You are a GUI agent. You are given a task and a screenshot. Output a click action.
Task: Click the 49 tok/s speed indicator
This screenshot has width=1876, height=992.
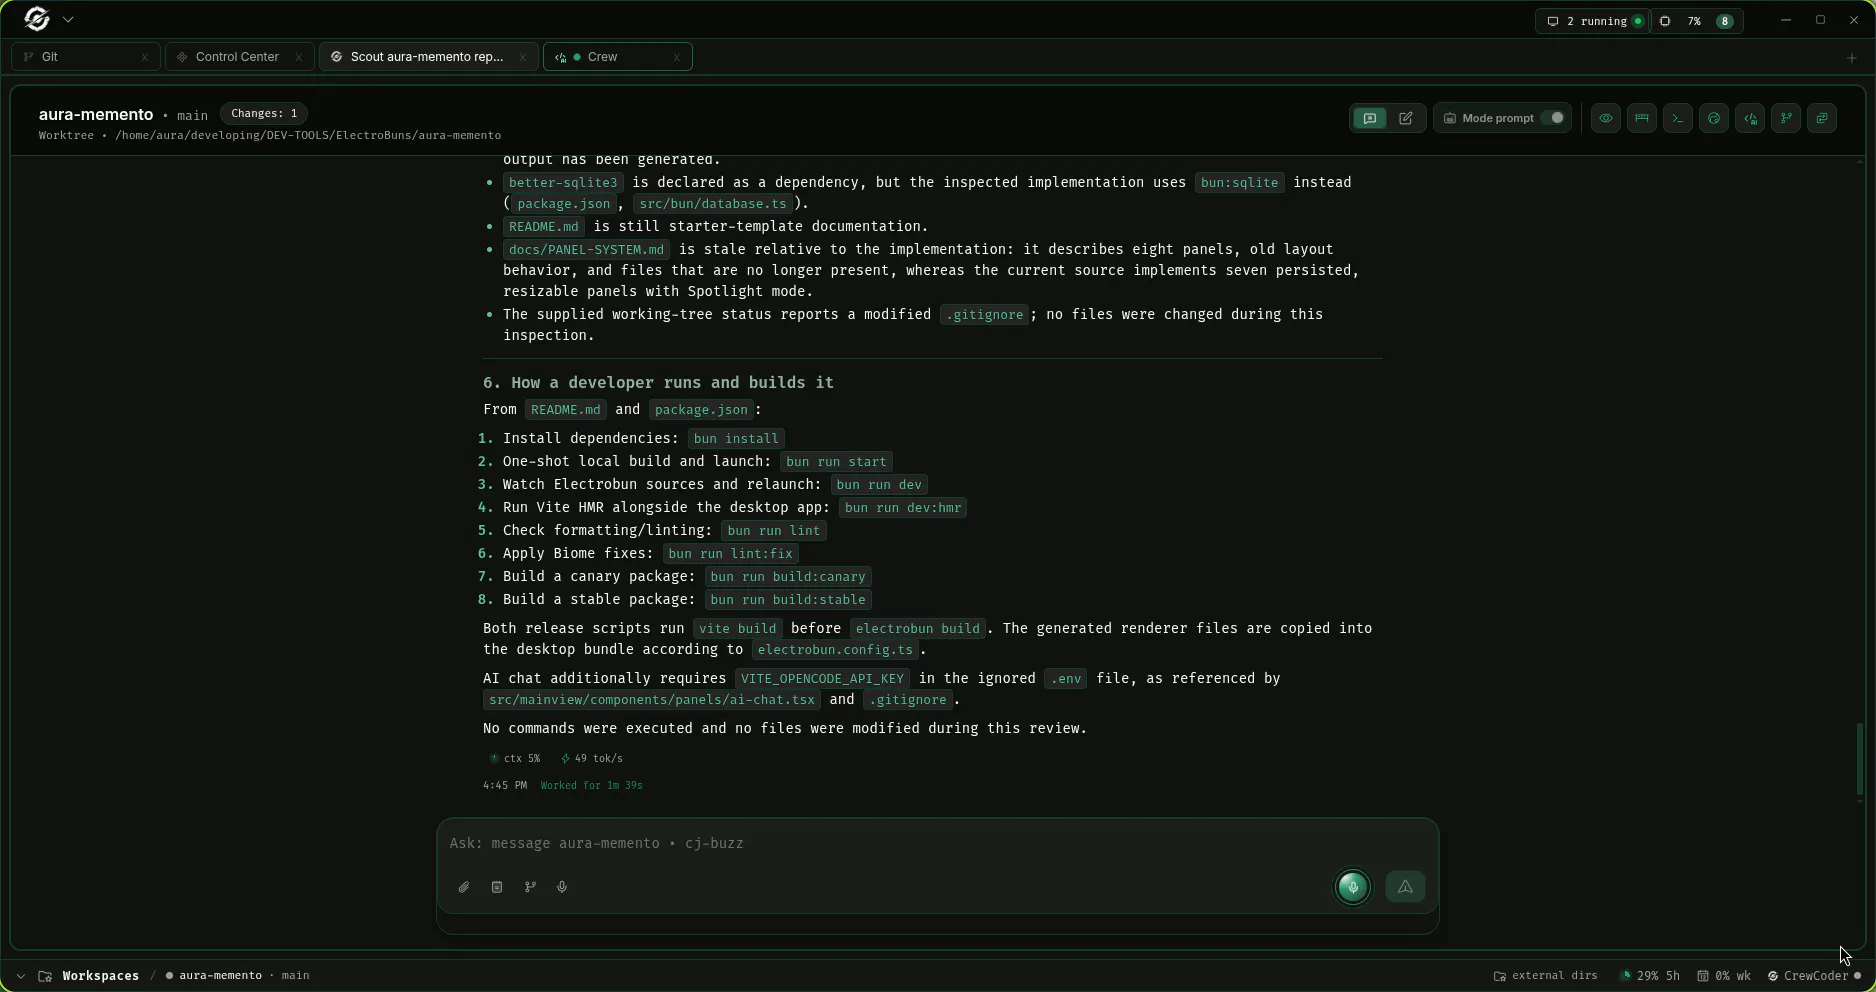pyautogui.click(x=592, y=759)
